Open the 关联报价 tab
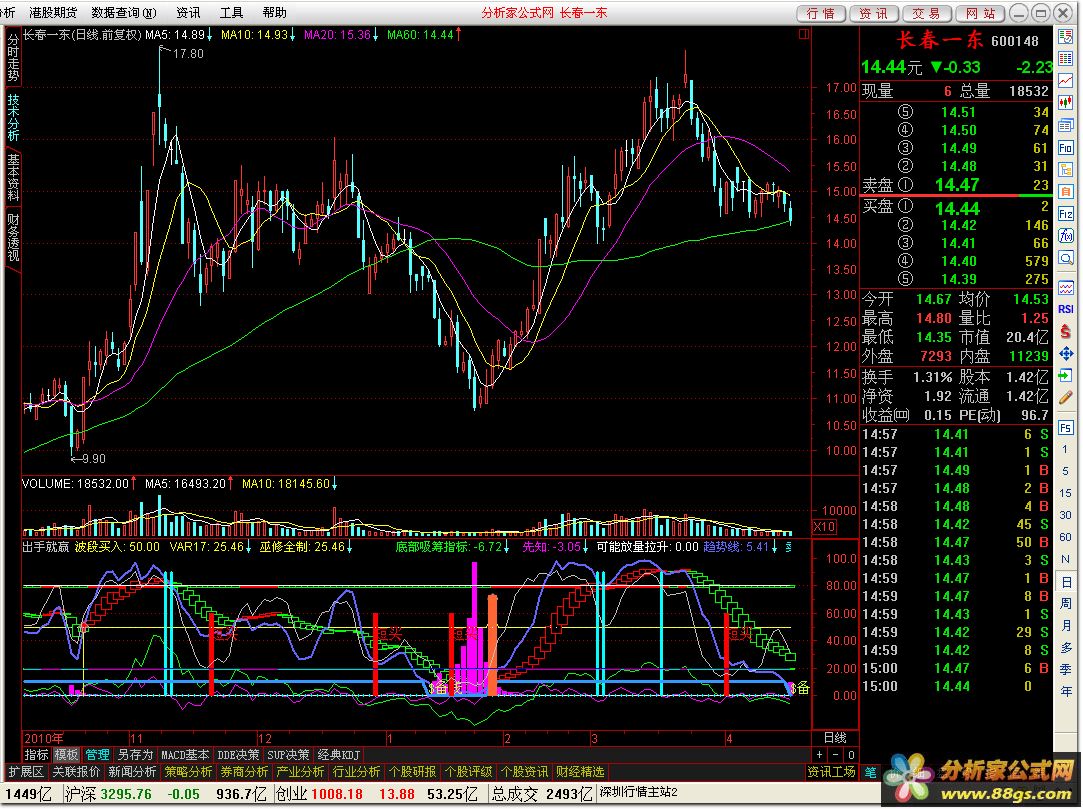 point(77,772)
